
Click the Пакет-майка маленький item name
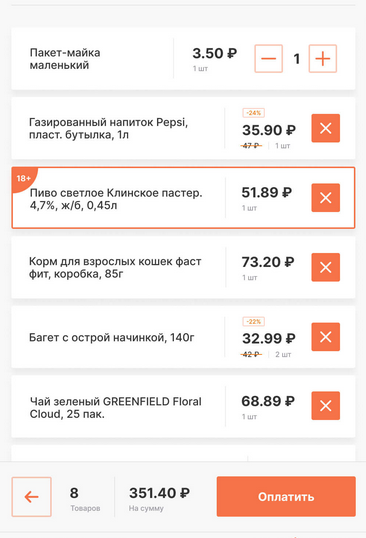(65, 59)
